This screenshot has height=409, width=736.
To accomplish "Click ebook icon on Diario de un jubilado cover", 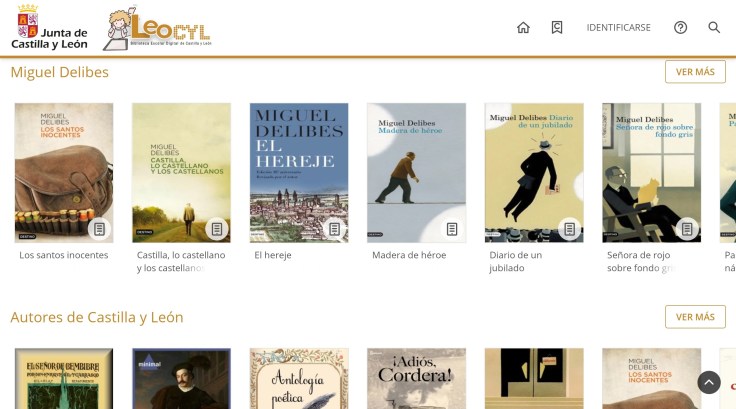I will coord(569,229).
